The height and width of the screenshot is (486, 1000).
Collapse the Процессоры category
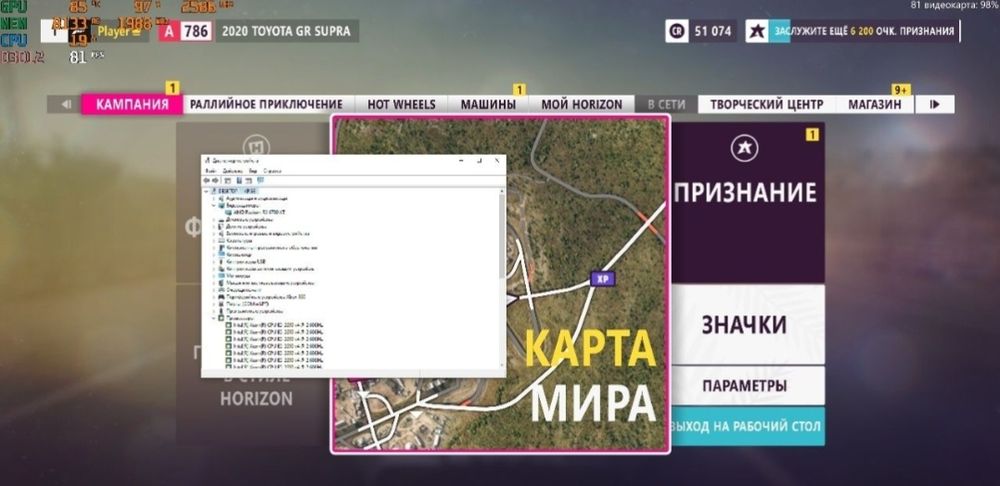(214, 318)
